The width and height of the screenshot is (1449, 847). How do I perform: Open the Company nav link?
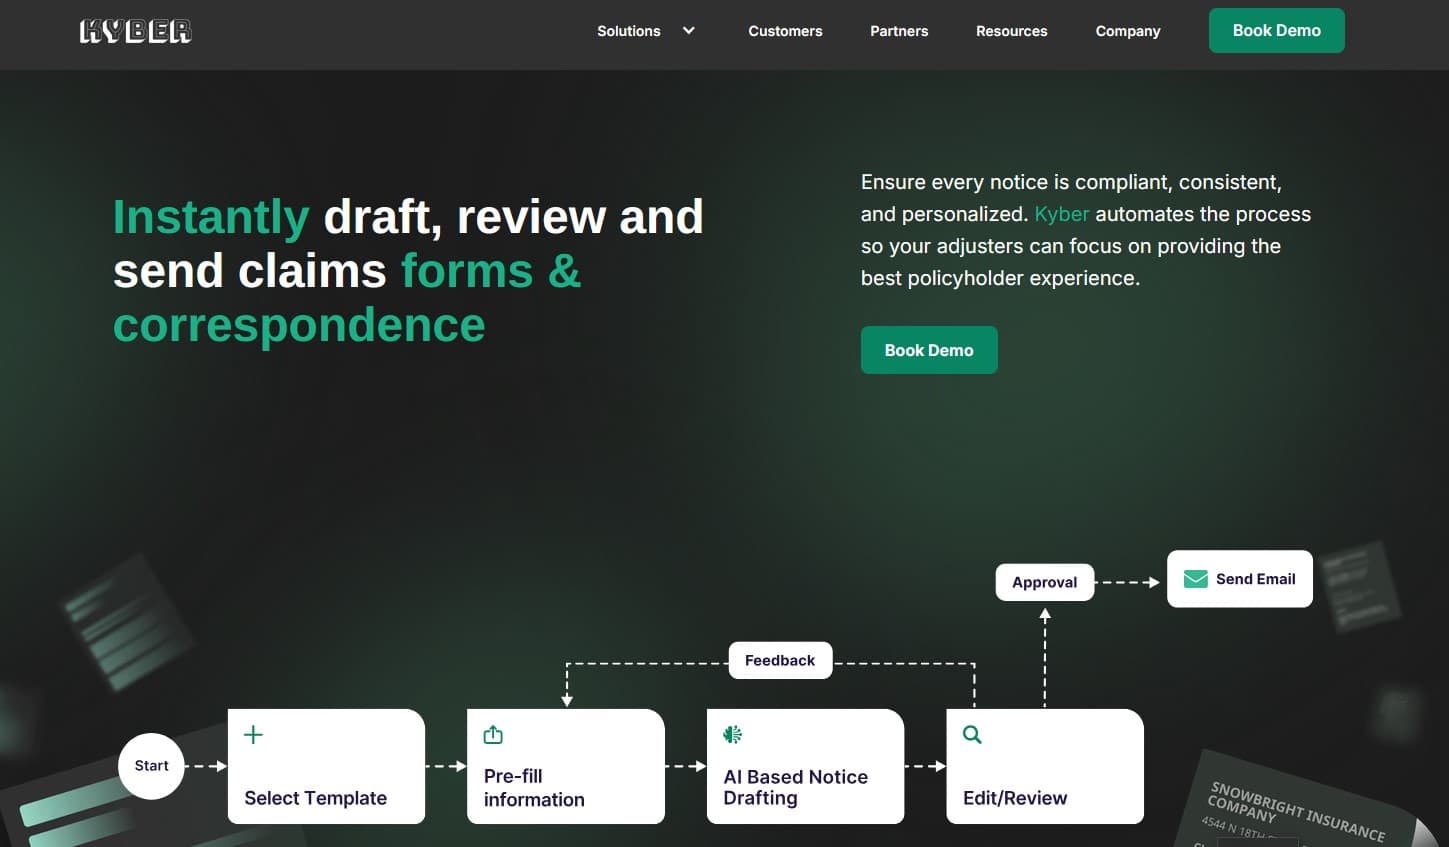point(1128,31)
